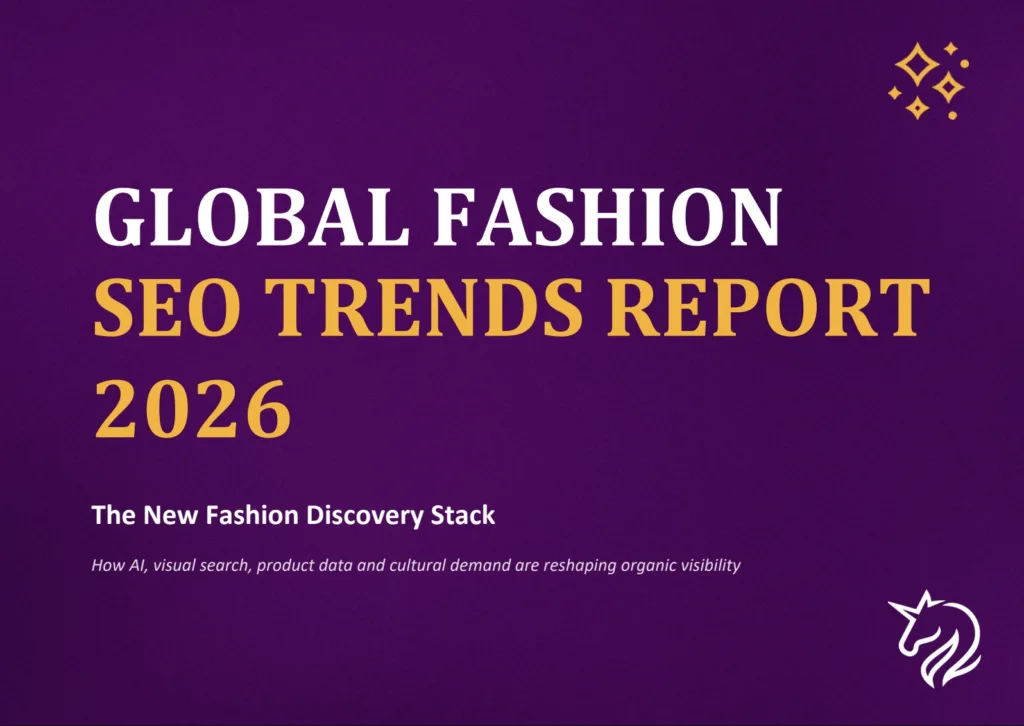Click the white unicorn logo
Image resolution: width=1024 pixels, height=726 pixels.
click(934, 639)
